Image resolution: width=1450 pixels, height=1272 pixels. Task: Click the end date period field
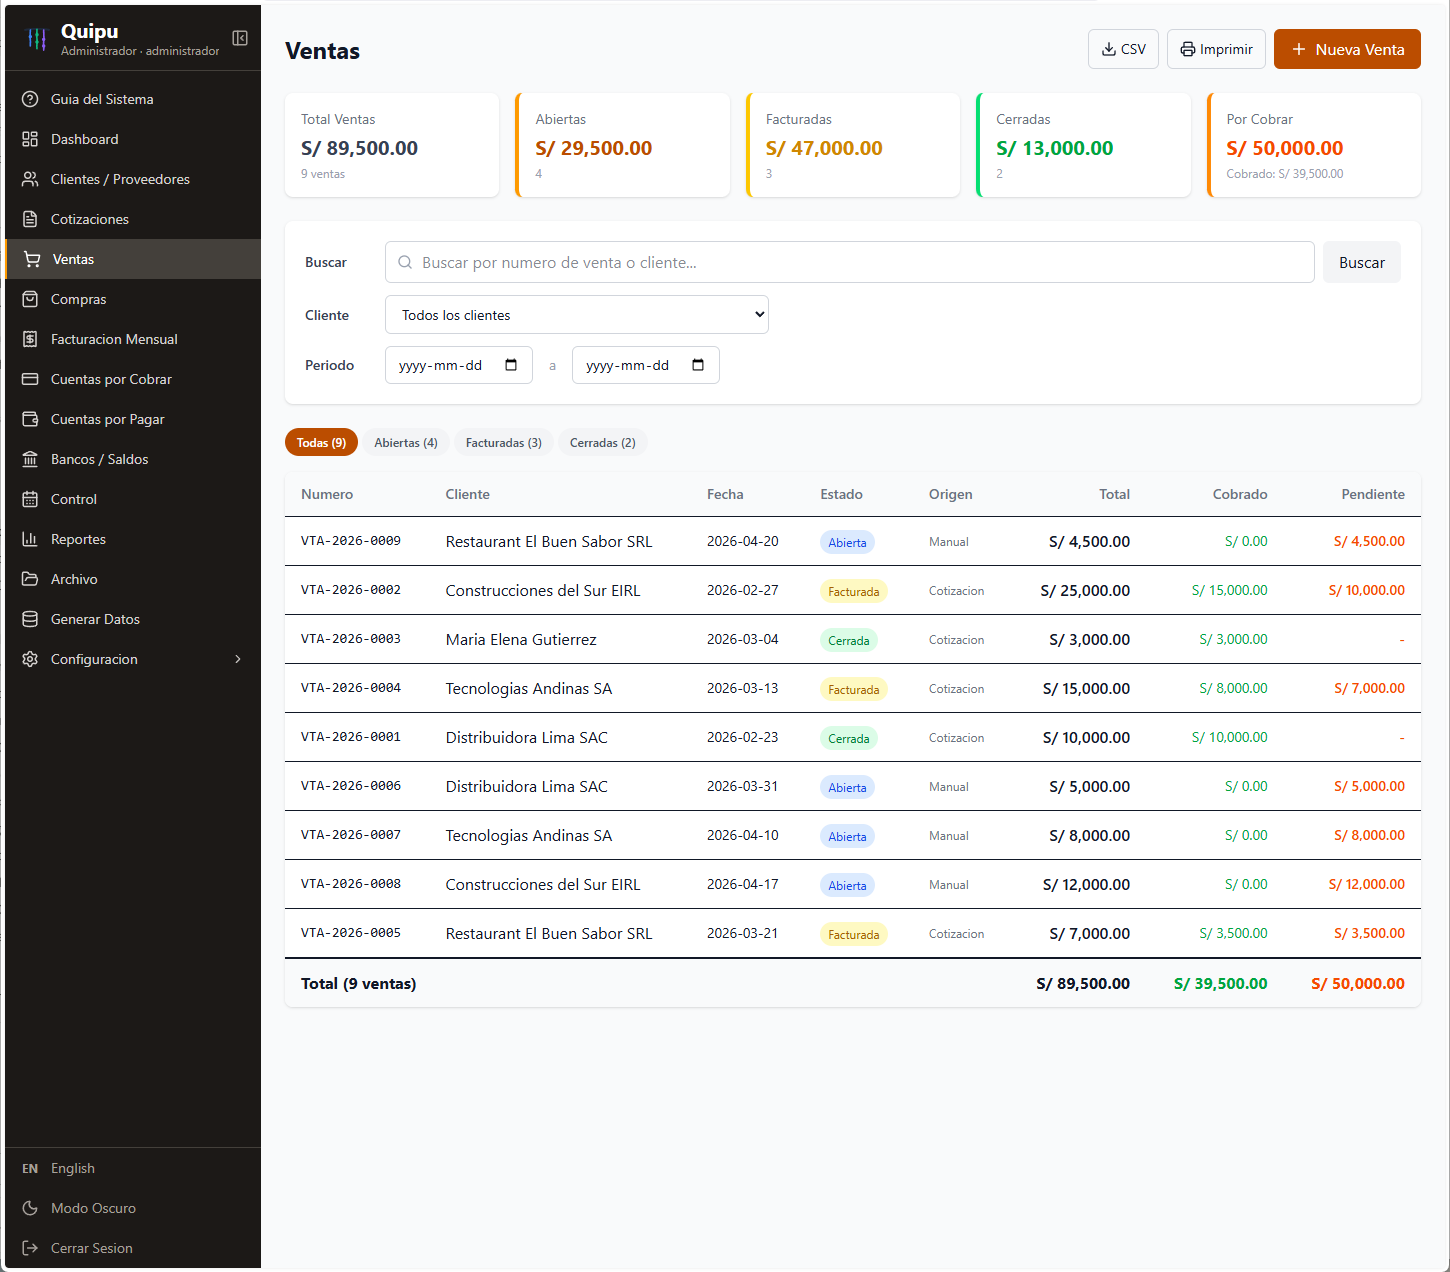pos(646,365)
